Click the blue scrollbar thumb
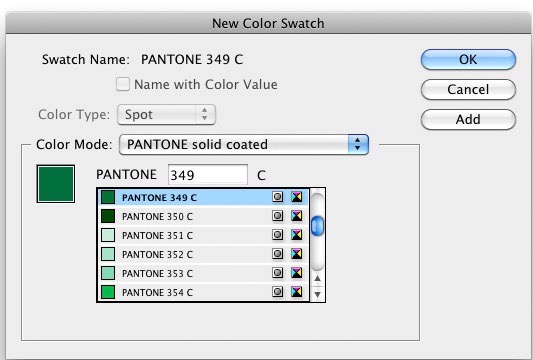Screen dimensions: 533x360 click(317, 226)
